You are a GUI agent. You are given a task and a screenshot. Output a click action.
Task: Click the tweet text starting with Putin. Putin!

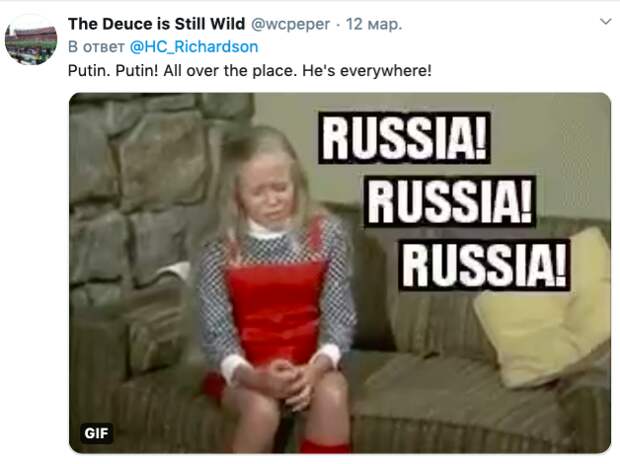(250, 71)
